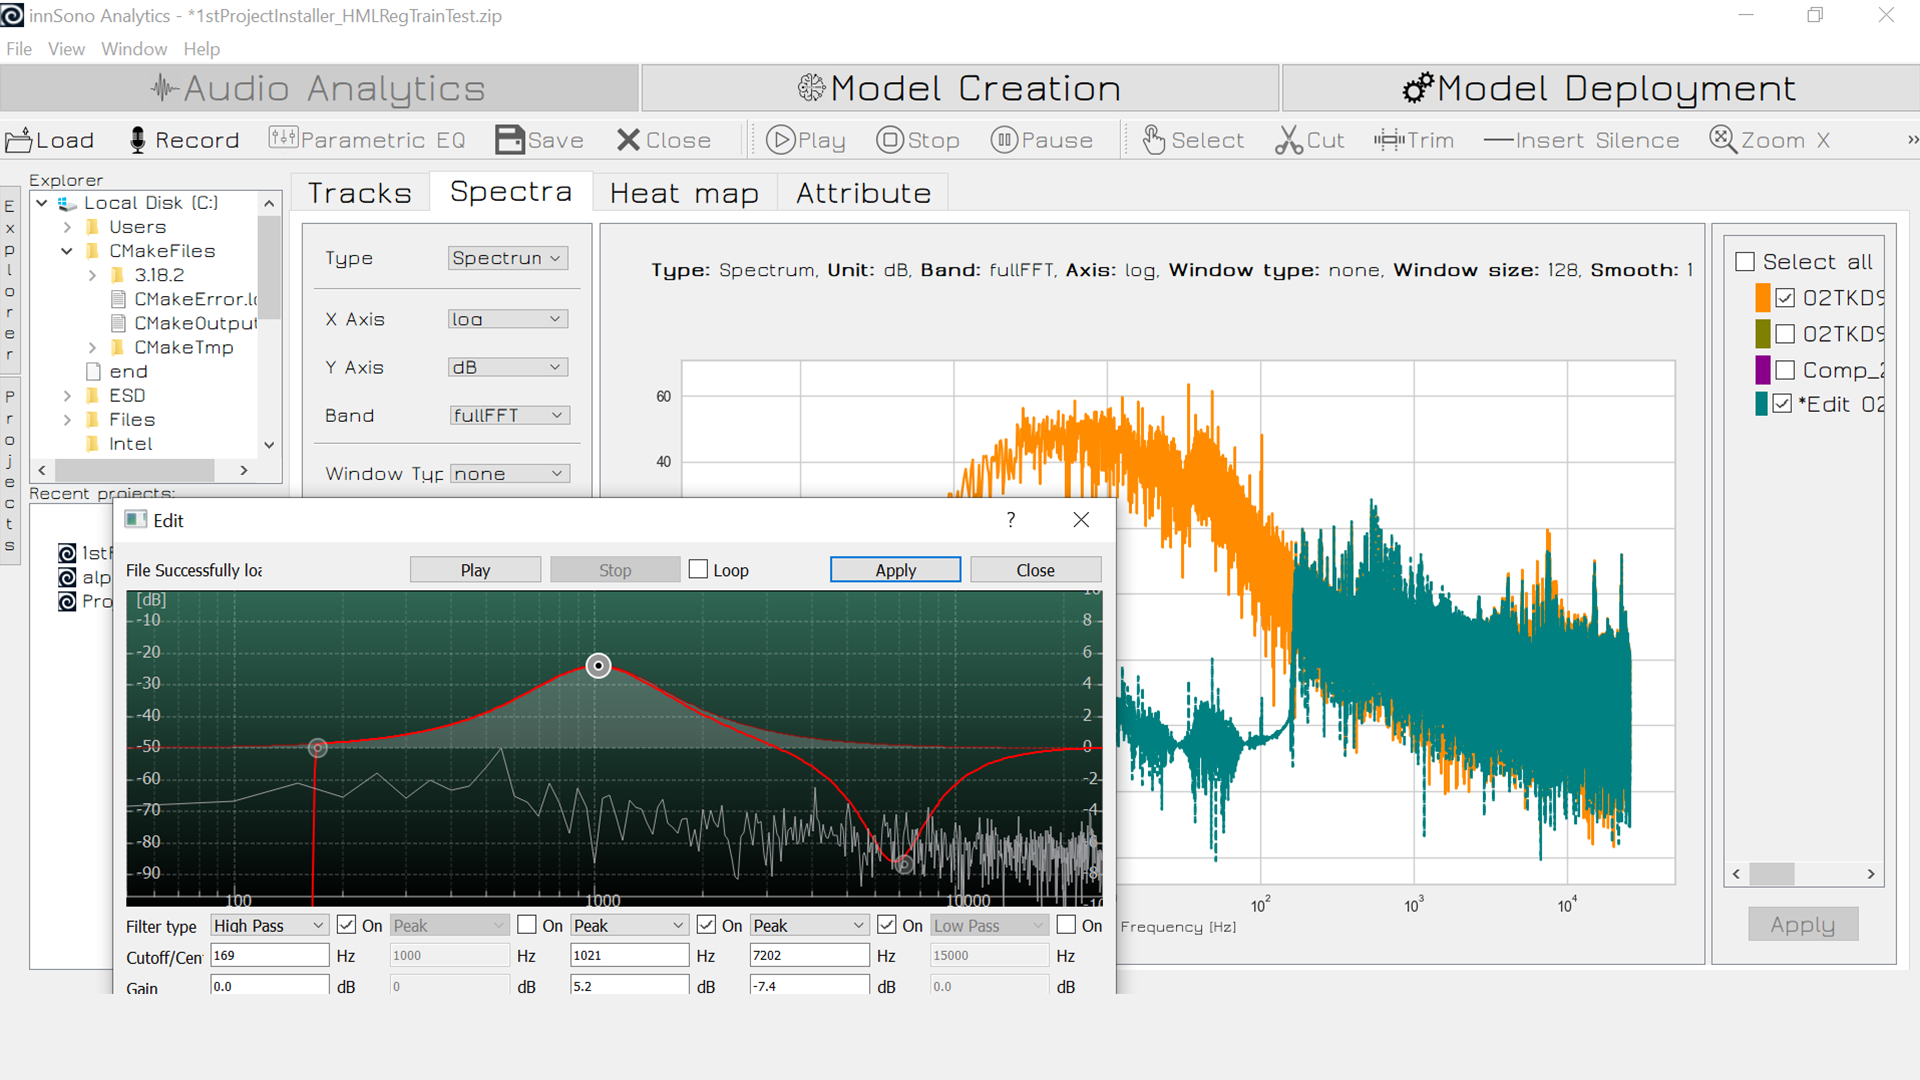Open the 1st recent project entry
The image size is (1920, 1080).
pyautogui.click(x=85, y=553)
